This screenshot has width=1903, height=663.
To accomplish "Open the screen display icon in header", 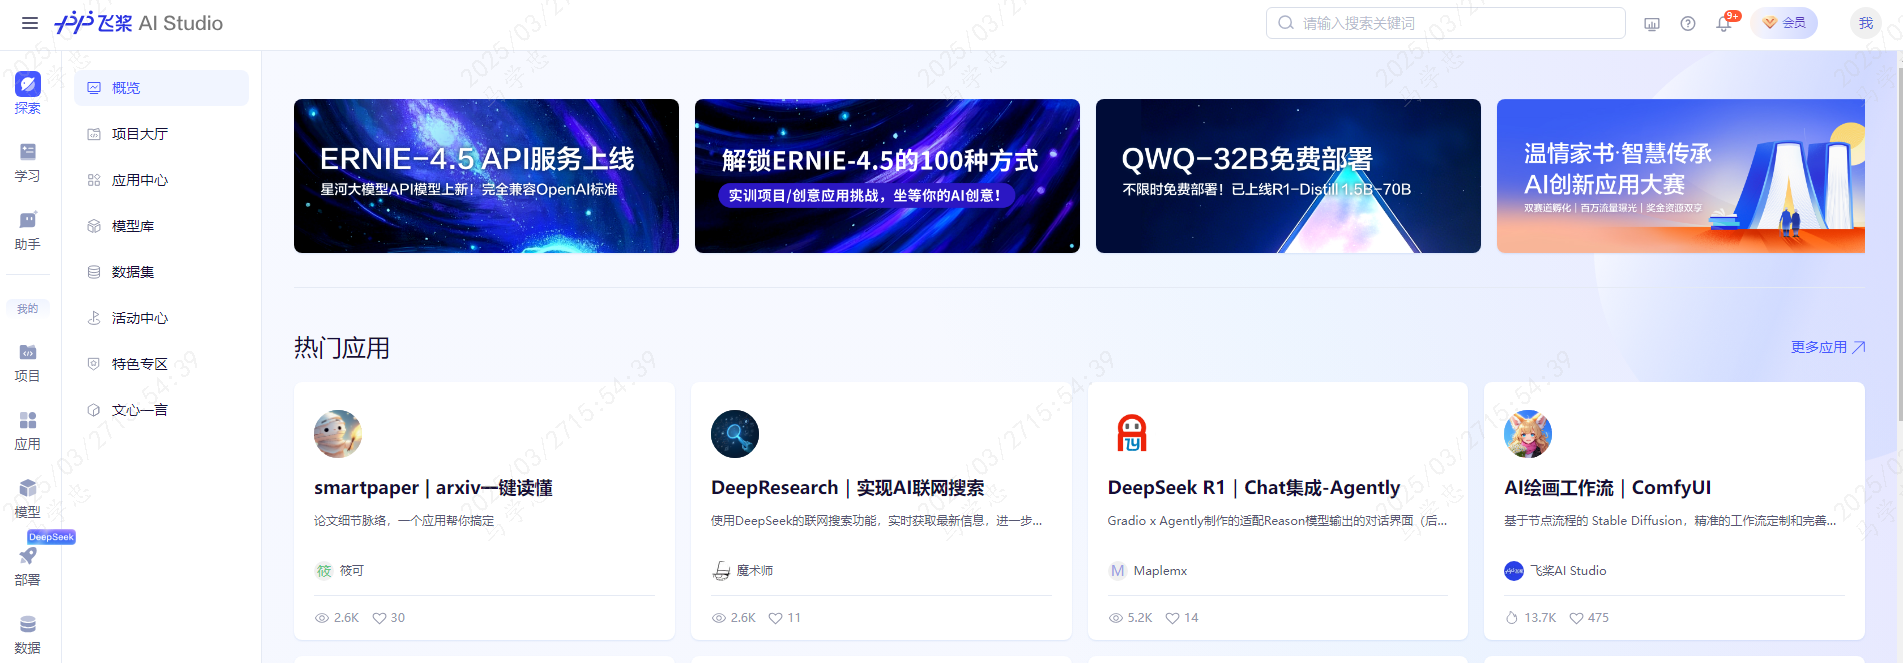I will (1652, 24).
